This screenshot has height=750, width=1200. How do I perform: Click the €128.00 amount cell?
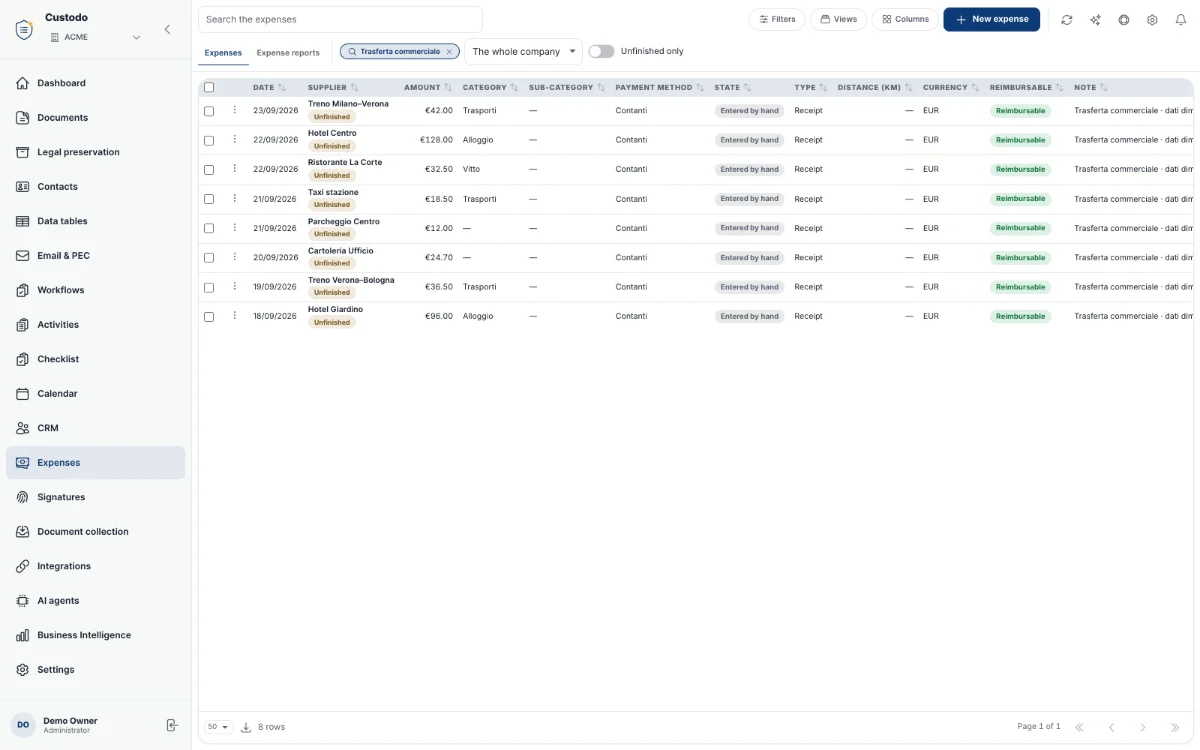[x=436, y=140]
